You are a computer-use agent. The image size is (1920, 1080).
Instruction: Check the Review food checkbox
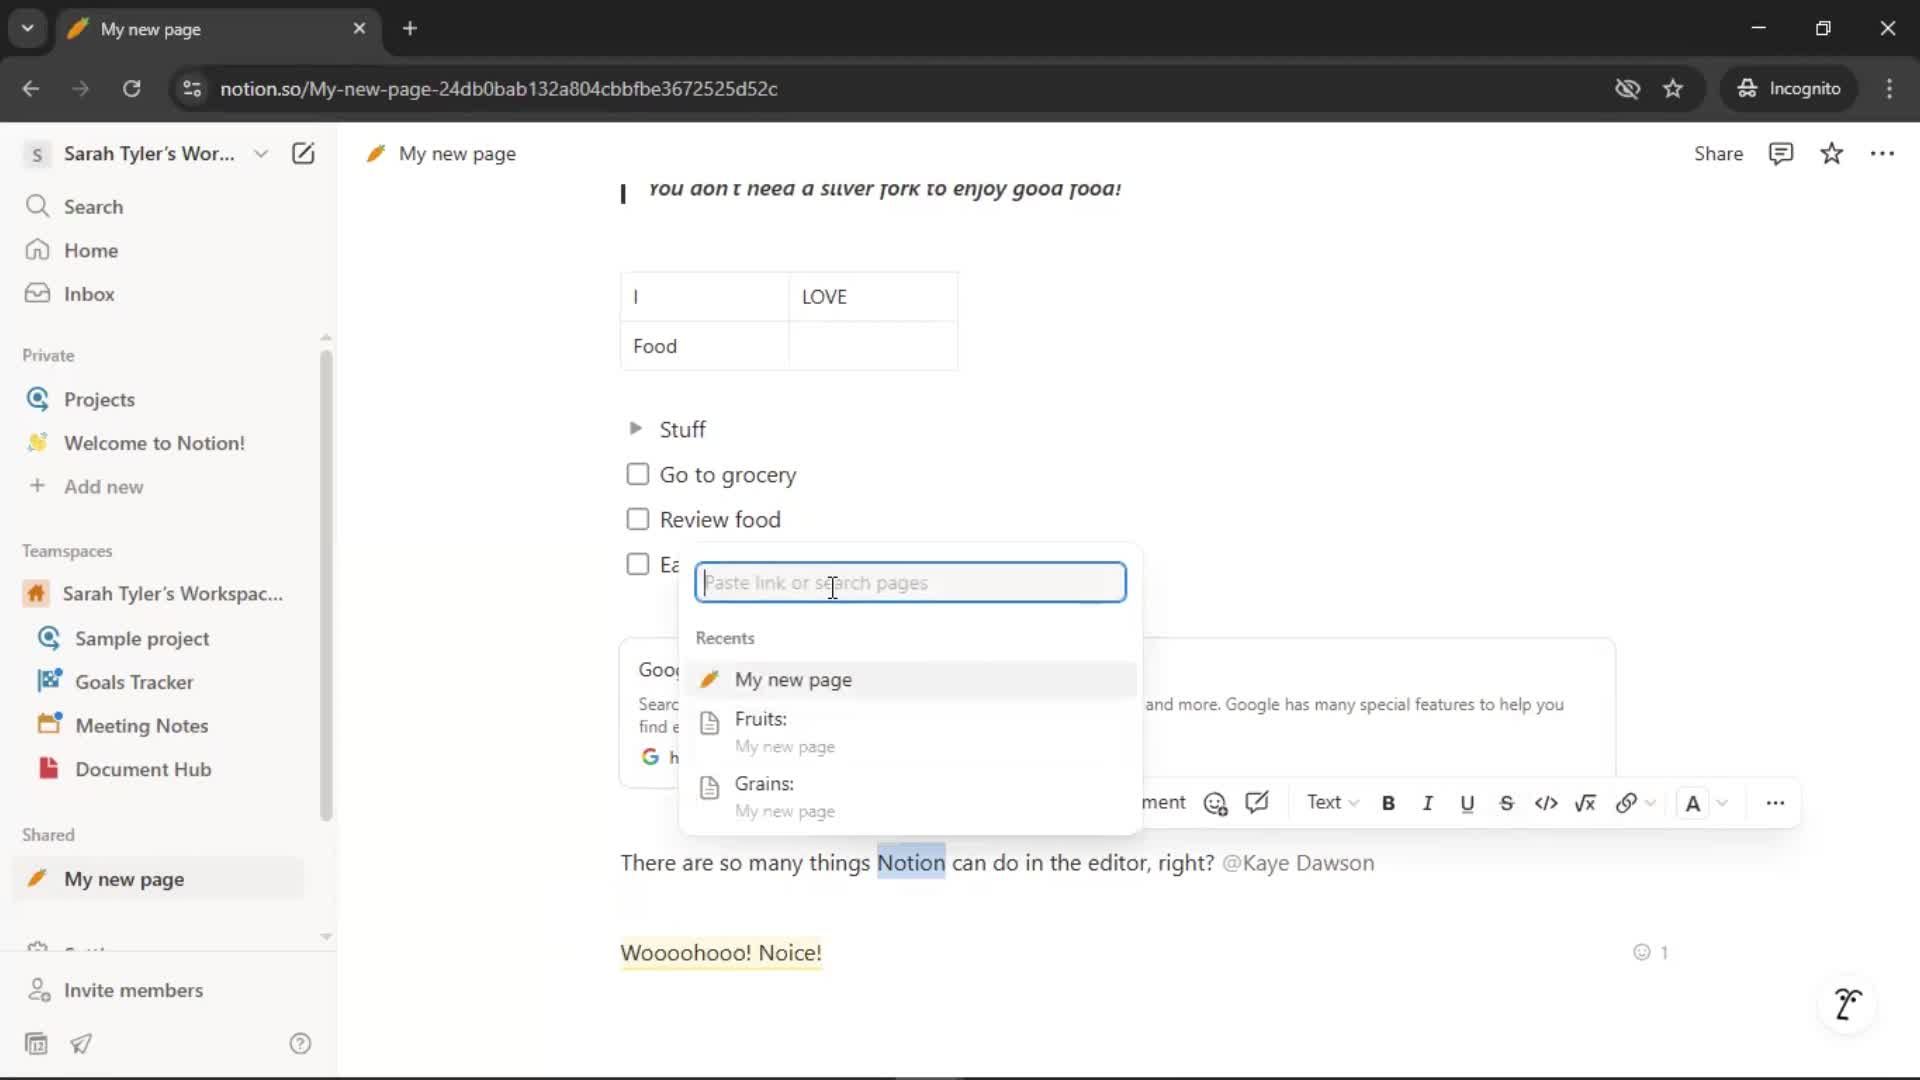(637, 519)
